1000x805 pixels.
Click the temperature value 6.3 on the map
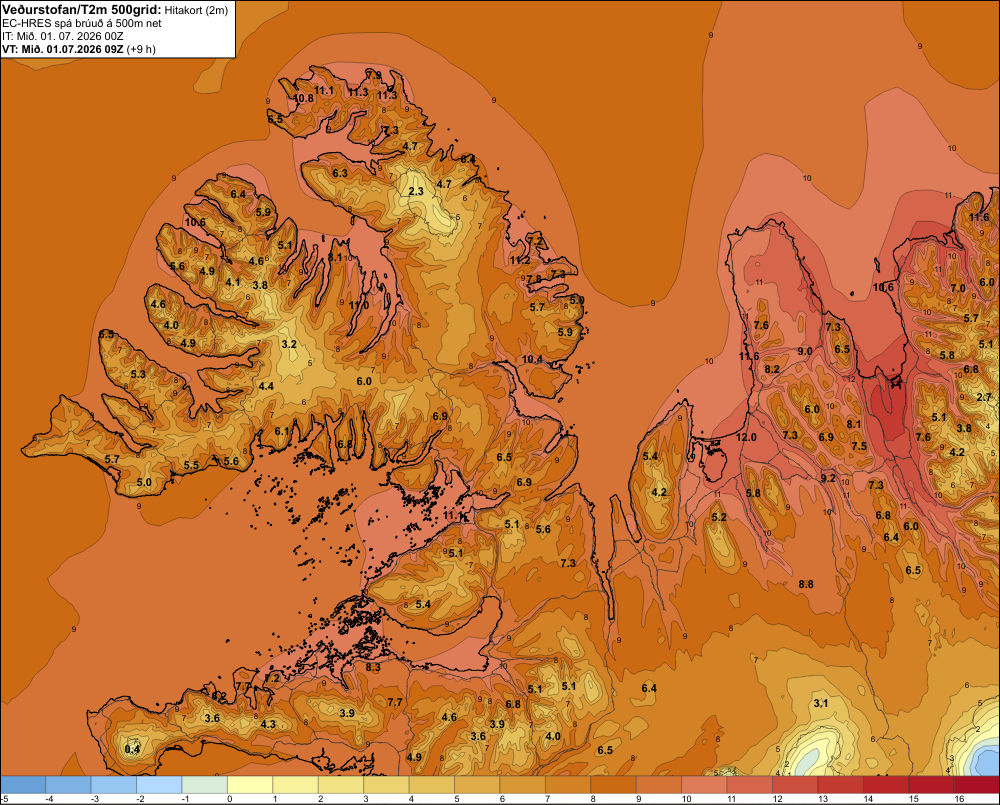click(340, 173)
